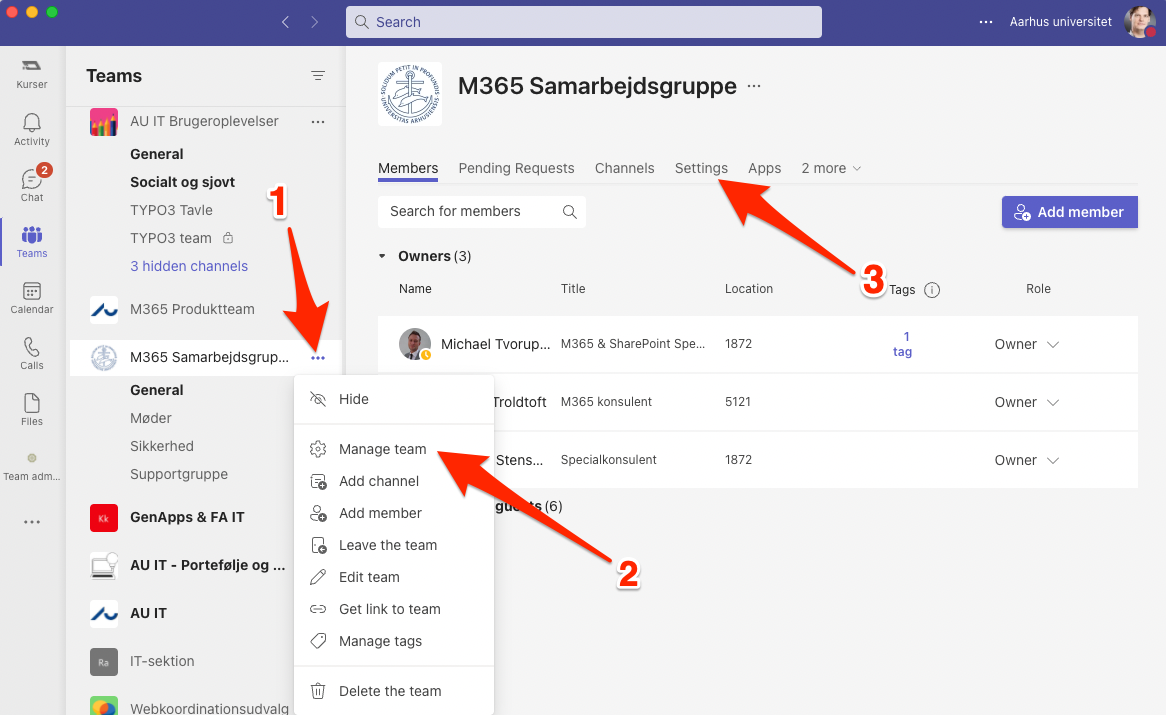Viewport: 1166px width, 715px height.
Task: Open settings and more menu in title bar
Action: click(x=986, y=22)
